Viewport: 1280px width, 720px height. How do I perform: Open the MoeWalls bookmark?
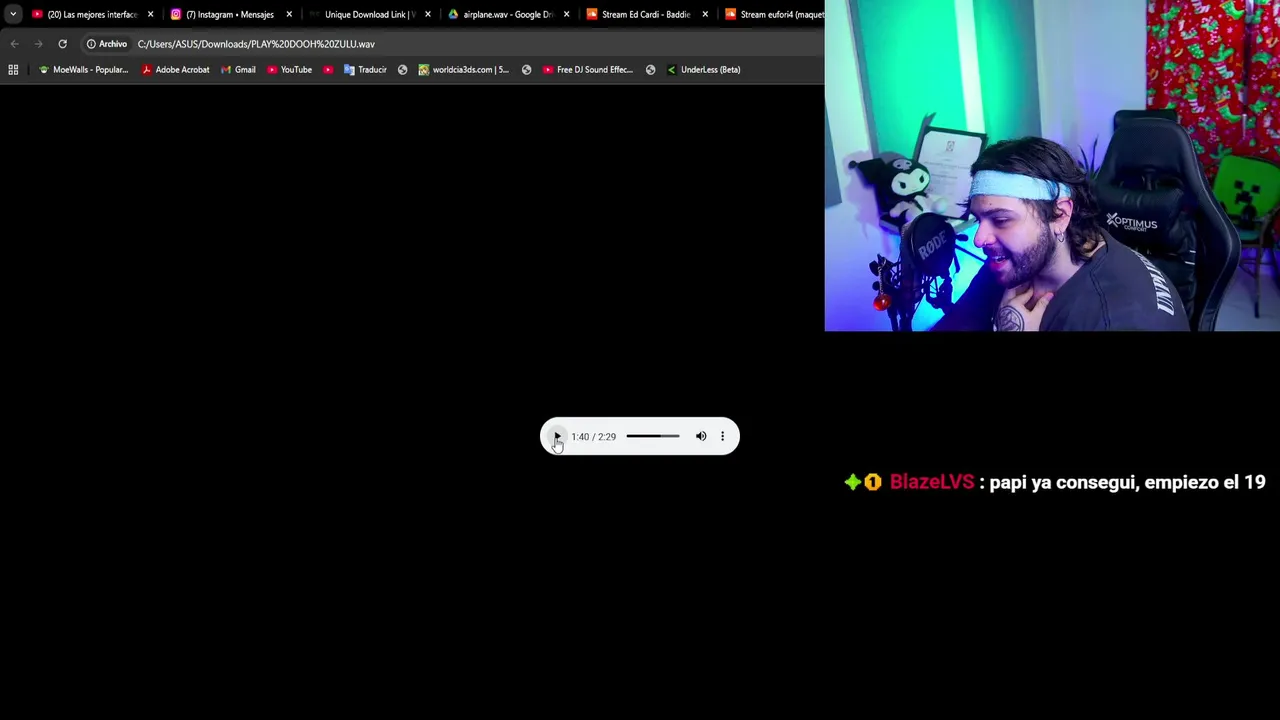pyautogui.click(x=83, y=70)
